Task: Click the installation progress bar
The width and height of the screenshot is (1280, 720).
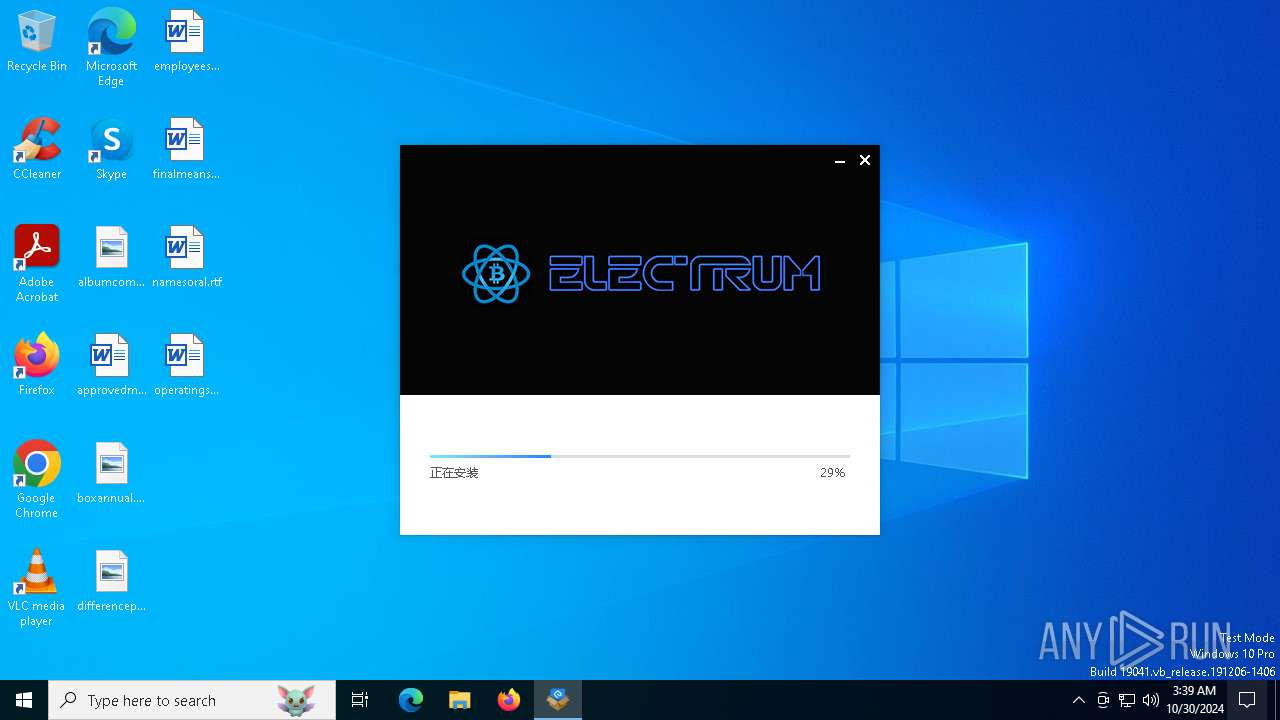Action: pyautogui.click(x=640, y=456)
